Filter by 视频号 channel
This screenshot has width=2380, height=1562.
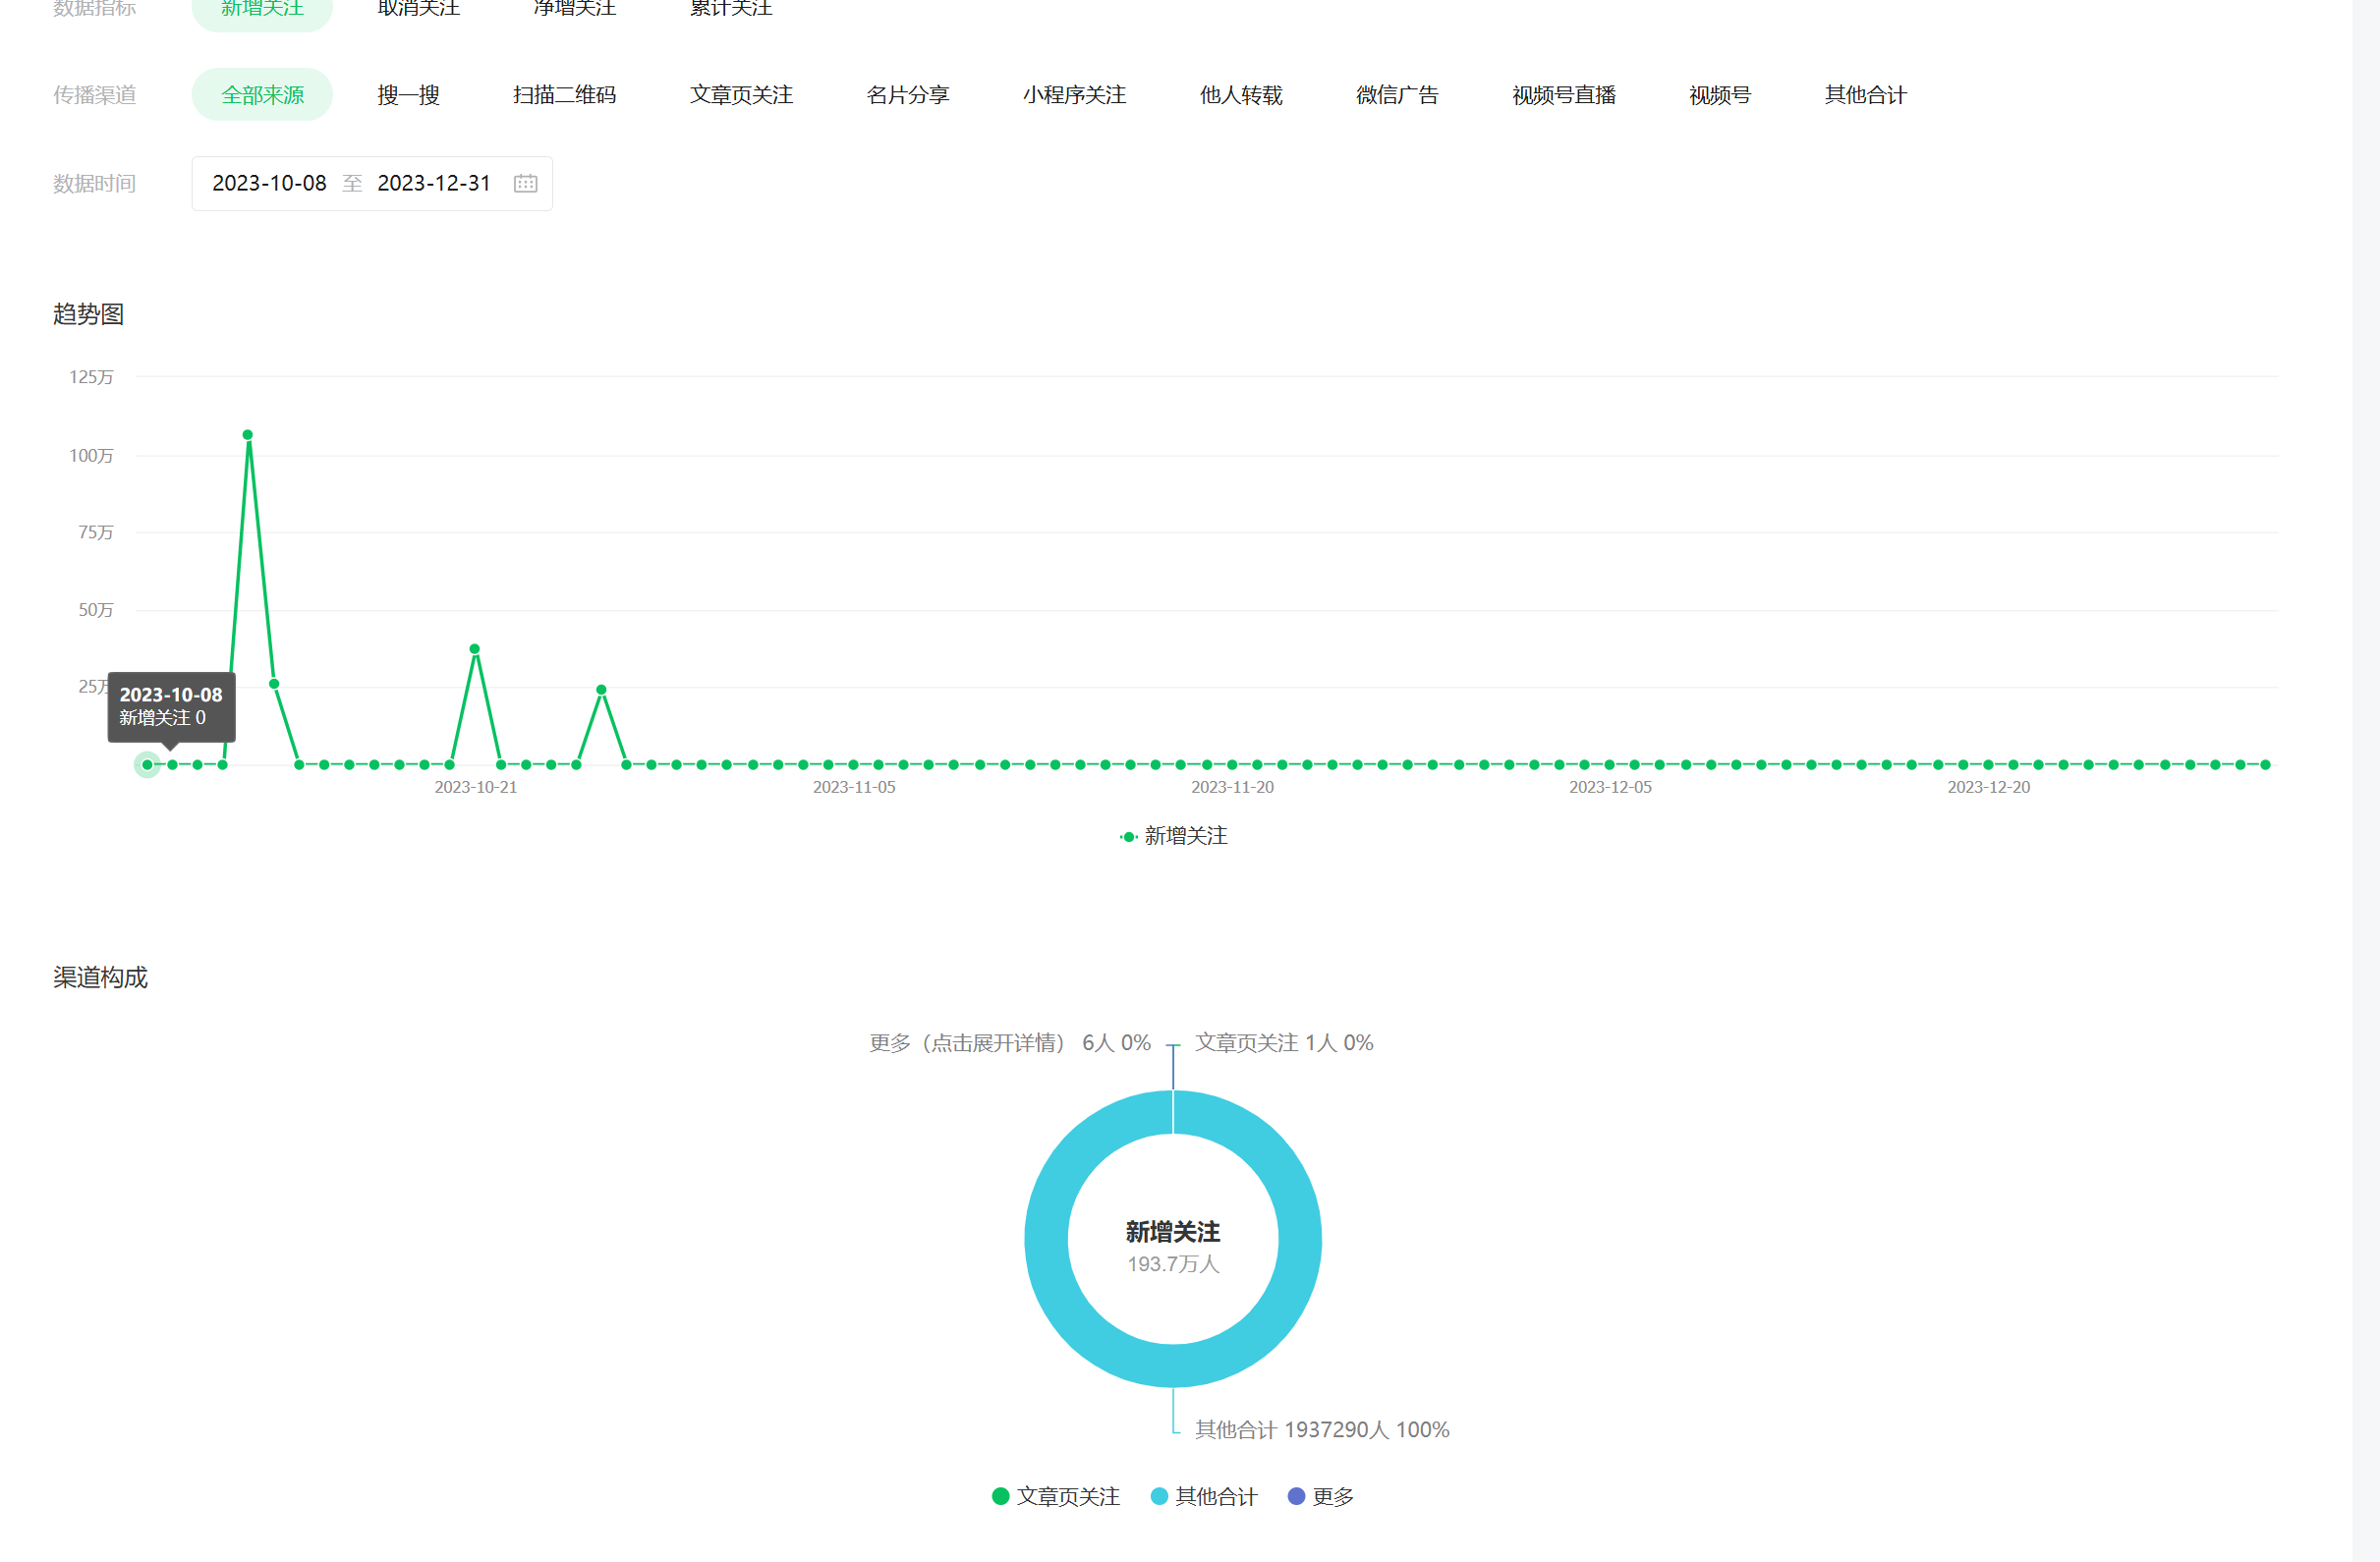tap(1720, 95)
